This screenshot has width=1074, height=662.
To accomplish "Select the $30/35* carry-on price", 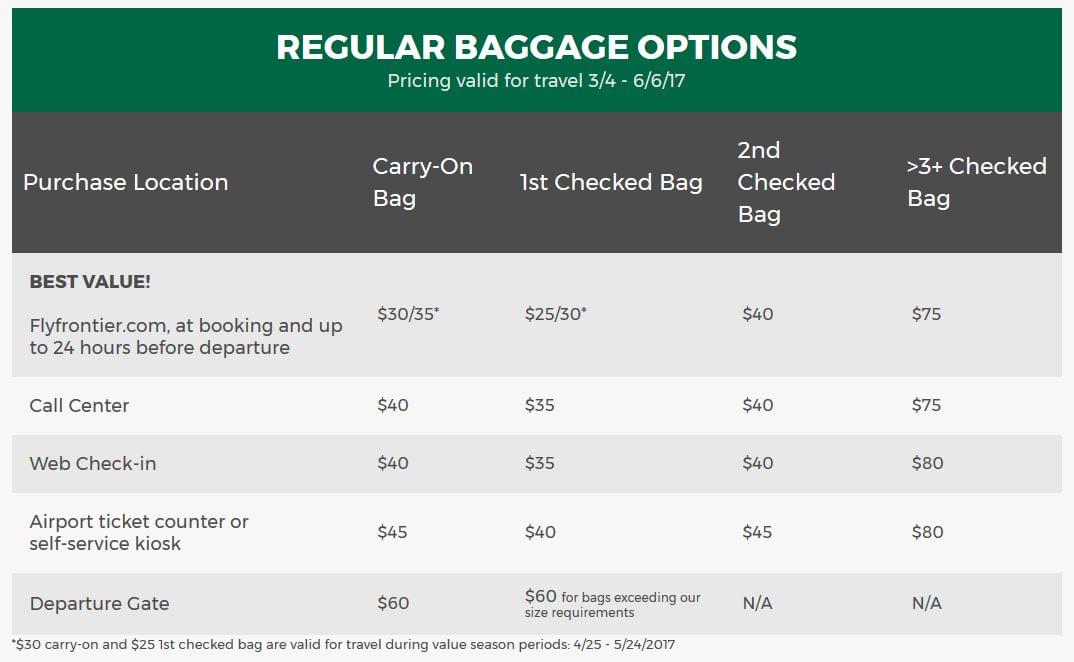I will tap(408, 314).
